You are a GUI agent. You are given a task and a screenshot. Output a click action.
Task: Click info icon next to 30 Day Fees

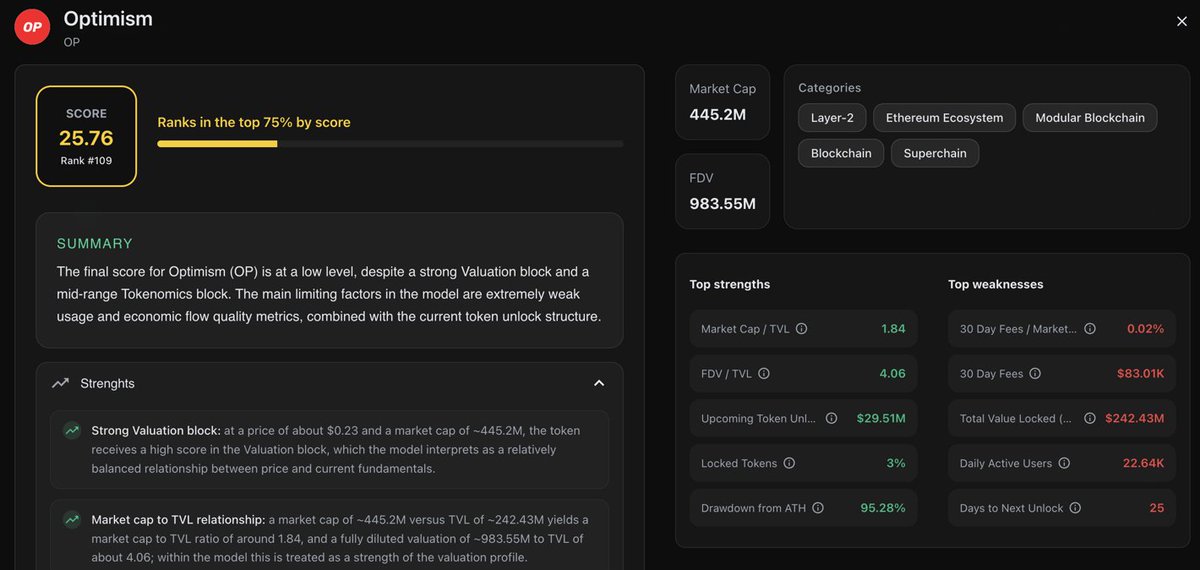1035,374
